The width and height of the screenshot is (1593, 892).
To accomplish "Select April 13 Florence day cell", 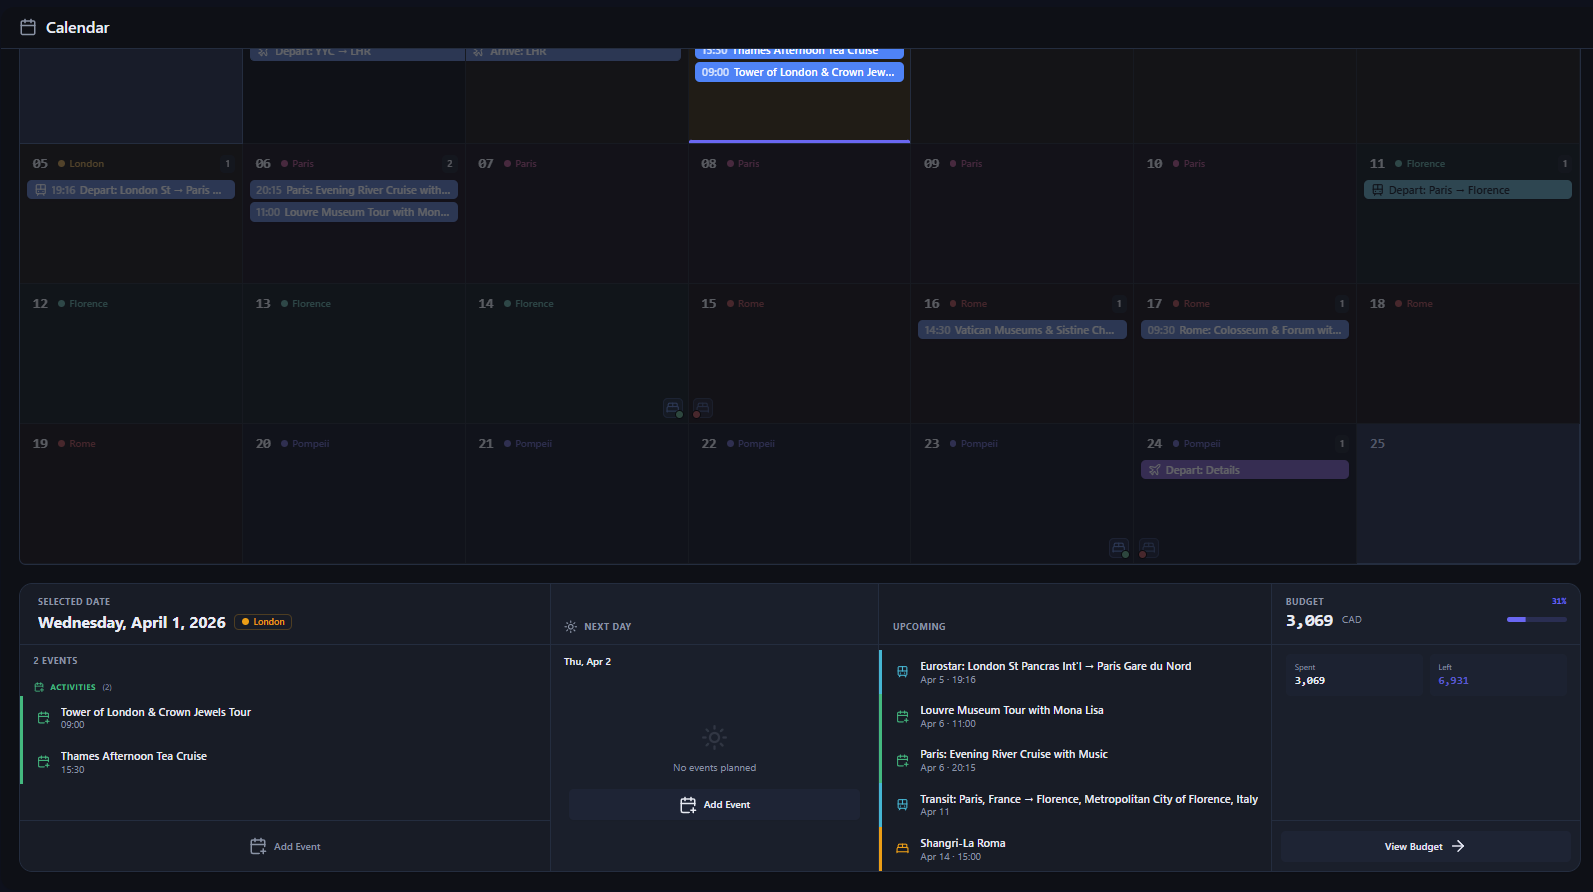I will [x=354, y=353].
